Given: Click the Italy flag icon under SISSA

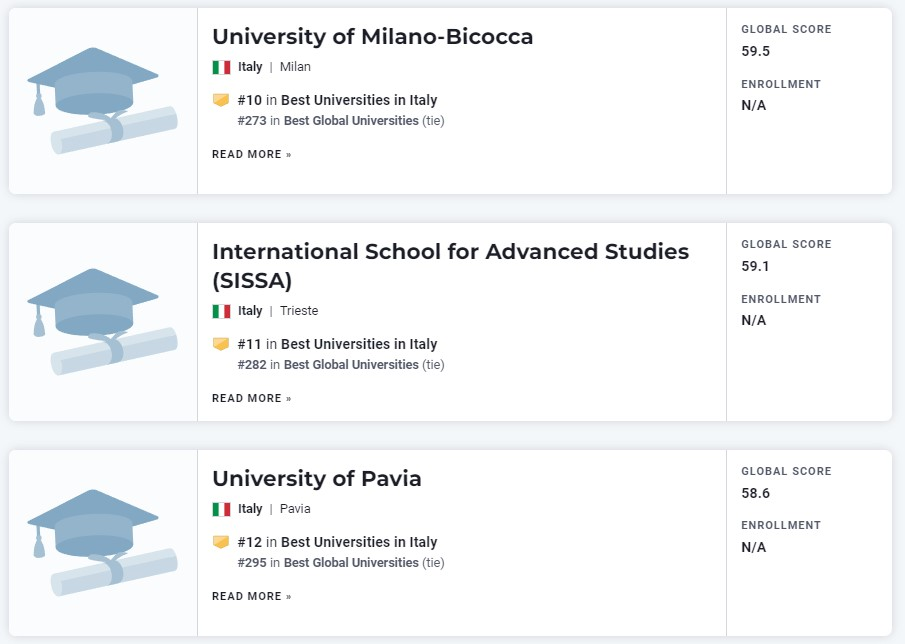Looking at the screenshot, I should coord(221,312).
